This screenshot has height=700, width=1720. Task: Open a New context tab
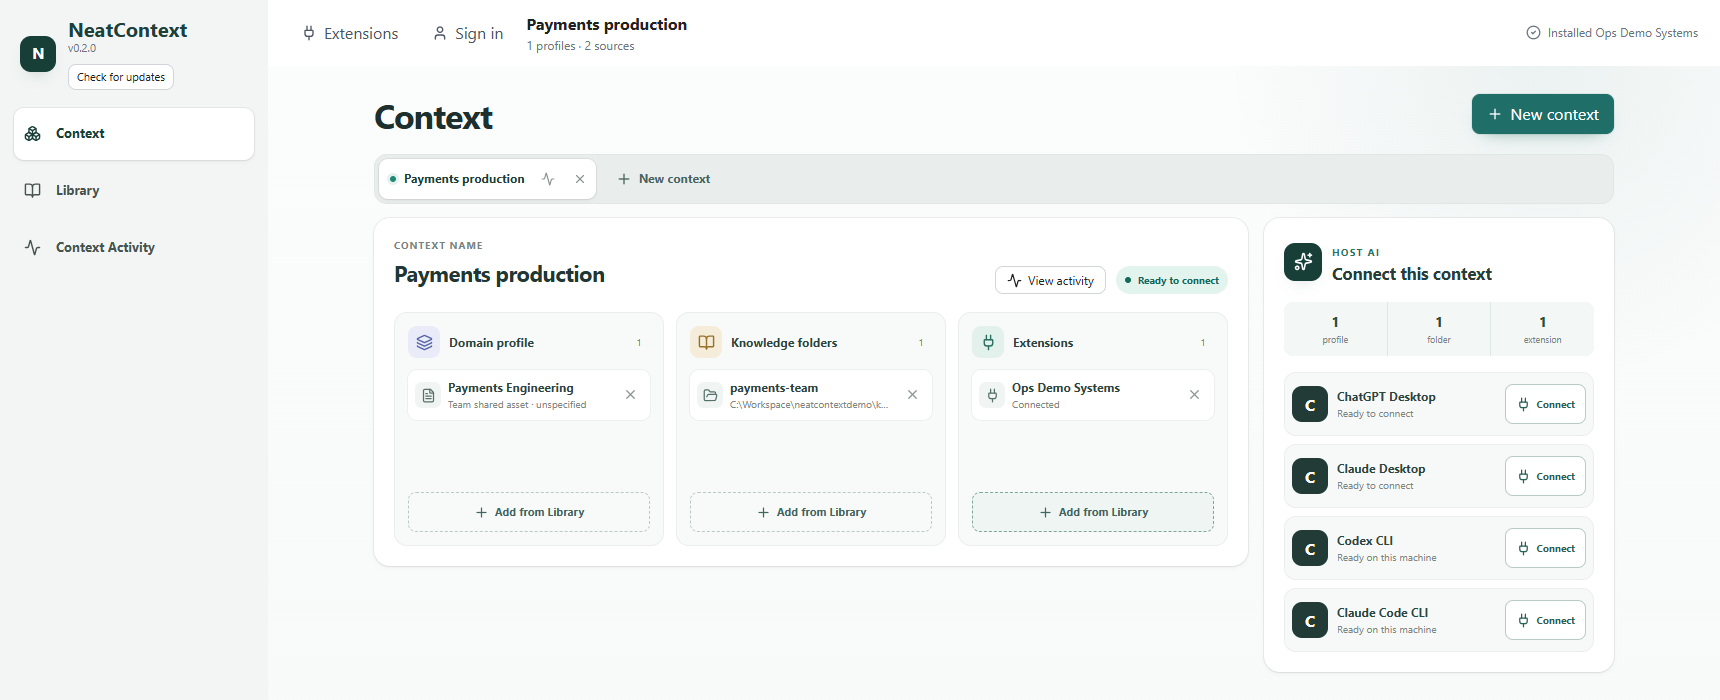click(x=664, y=179)
